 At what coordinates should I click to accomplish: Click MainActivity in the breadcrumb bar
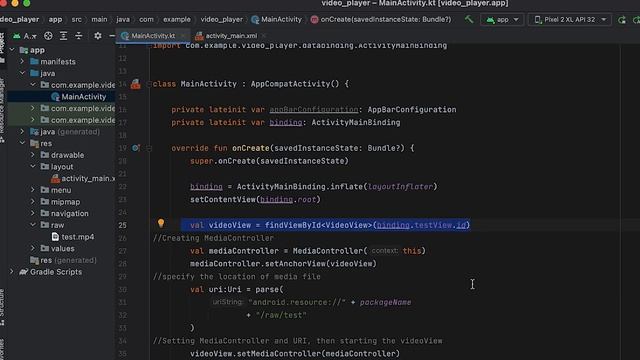pyautogui.click(x=277, y=20)
